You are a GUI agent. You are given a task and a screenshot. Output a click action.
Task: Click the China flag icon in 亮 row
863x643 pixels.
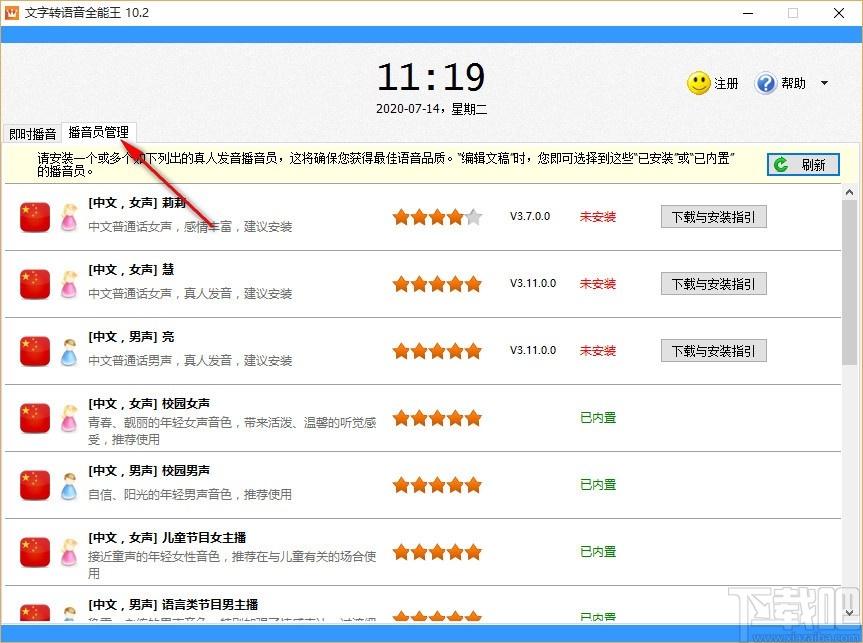tap(35, 351)
